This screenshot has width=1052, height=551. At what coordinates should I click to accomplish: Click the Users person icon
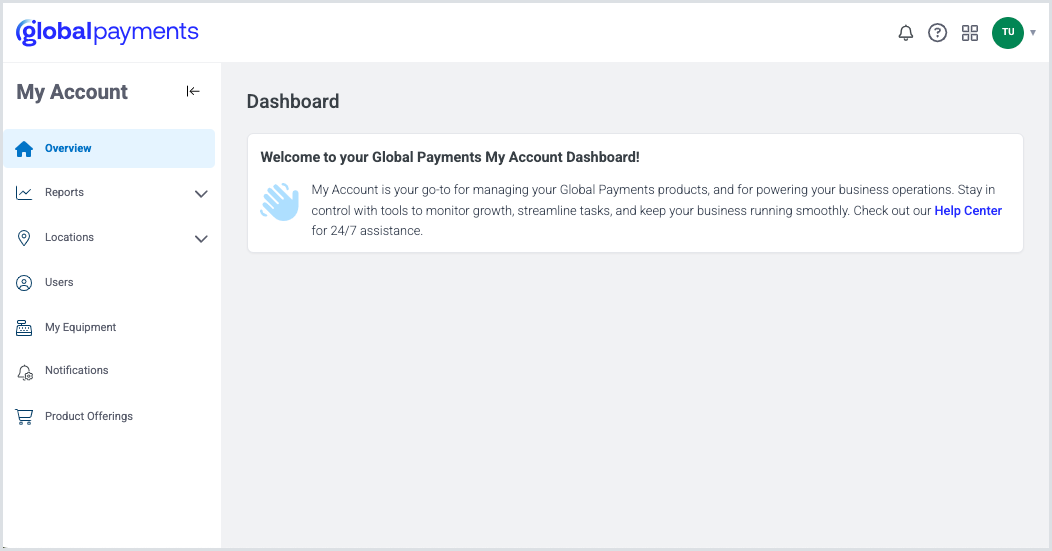pos(25,283)
